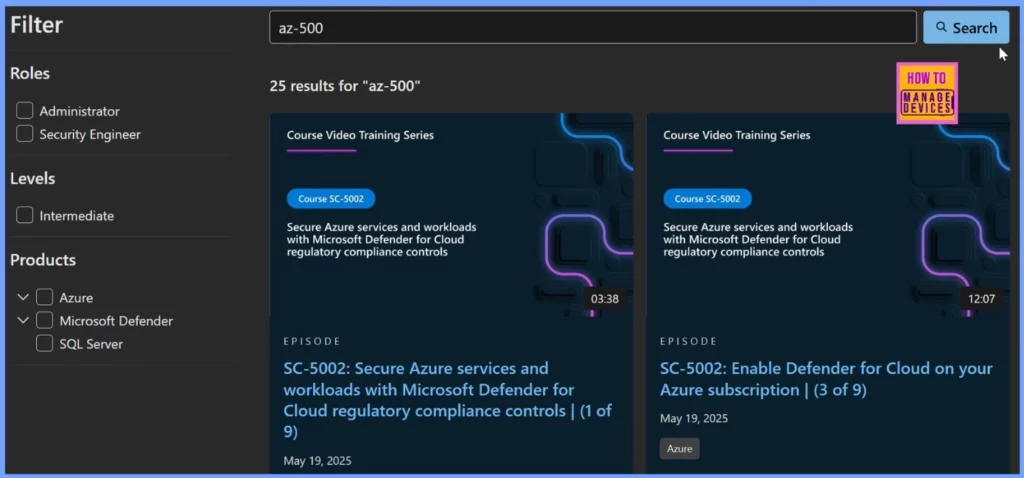1024x478 pixels.
Task: Click the '25 results for "az-500"' text
Action: tap(345, 86)
